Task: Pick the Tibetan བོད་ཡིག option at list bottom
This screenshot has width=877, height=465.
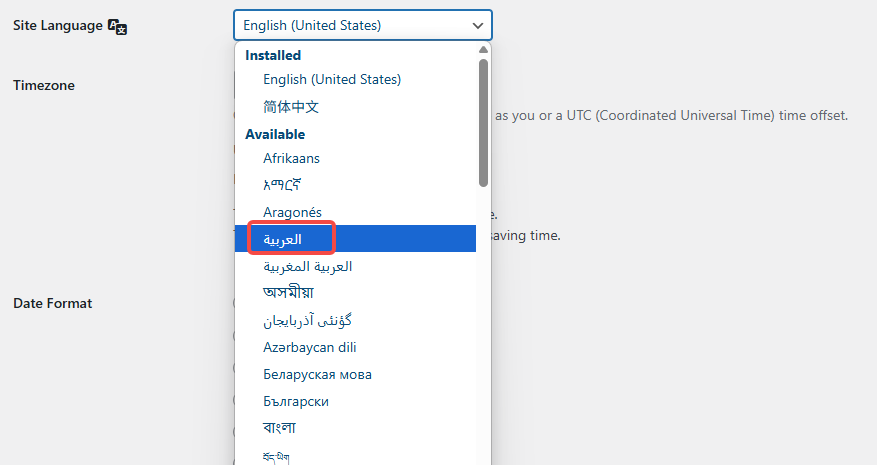Action: [278, 456]
